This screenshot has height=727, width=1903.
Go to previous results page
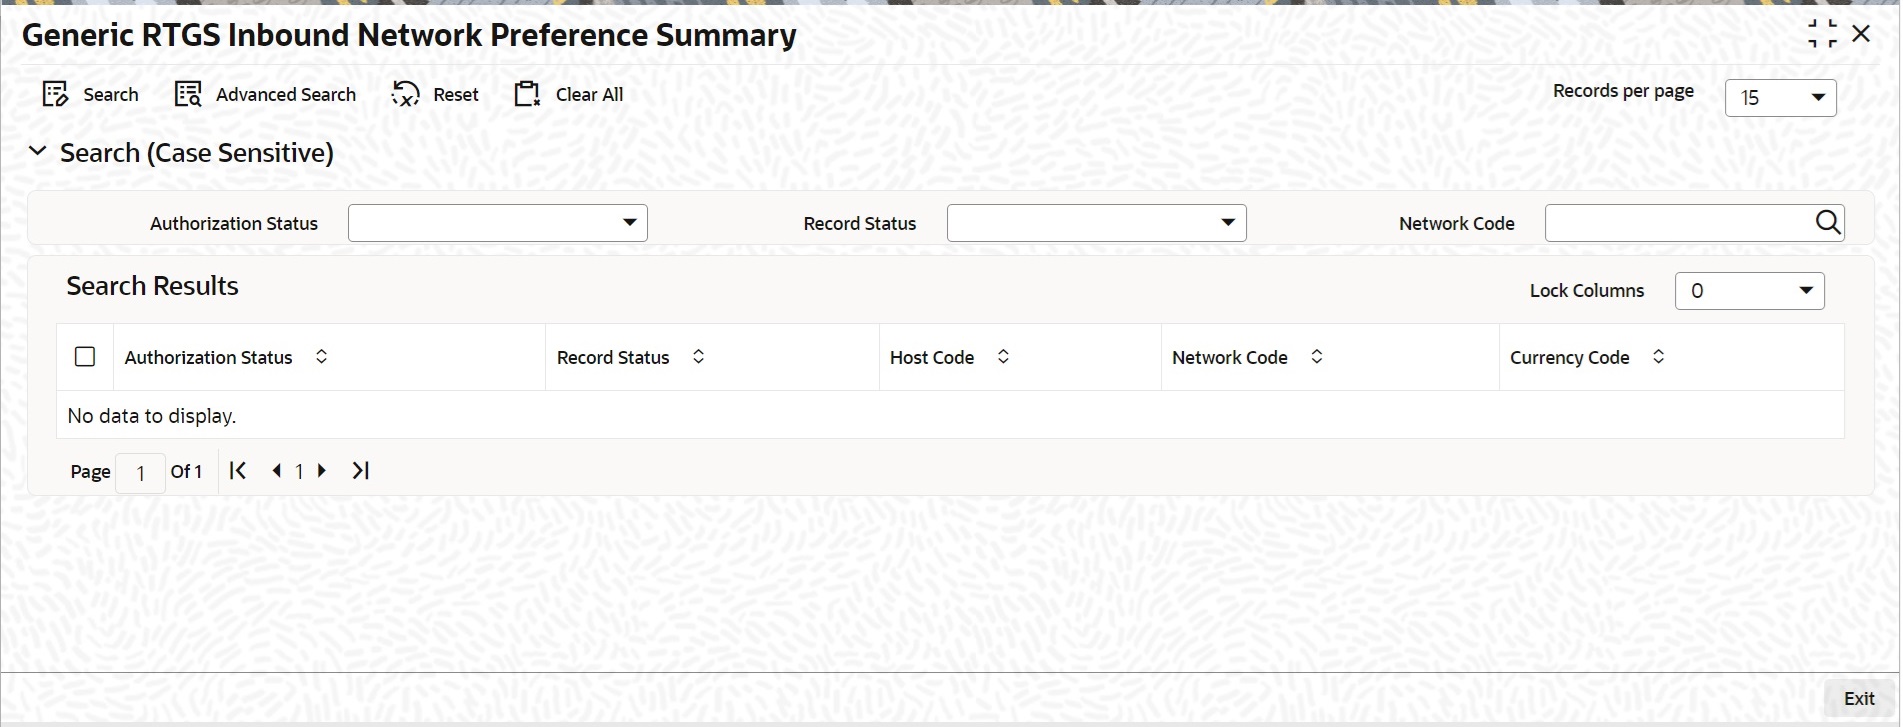[x=276, y=471]
